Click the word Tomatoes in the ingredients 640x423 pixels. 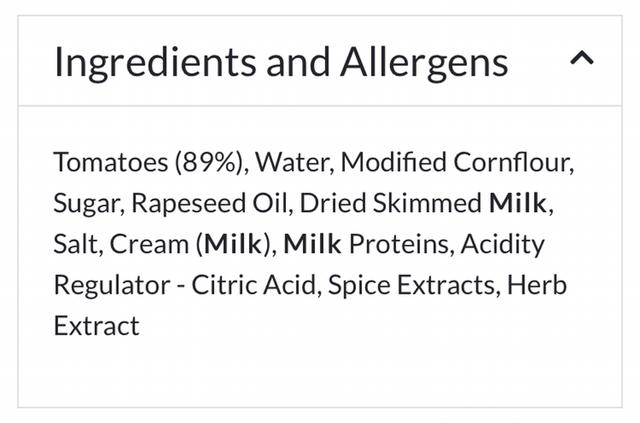109,162
